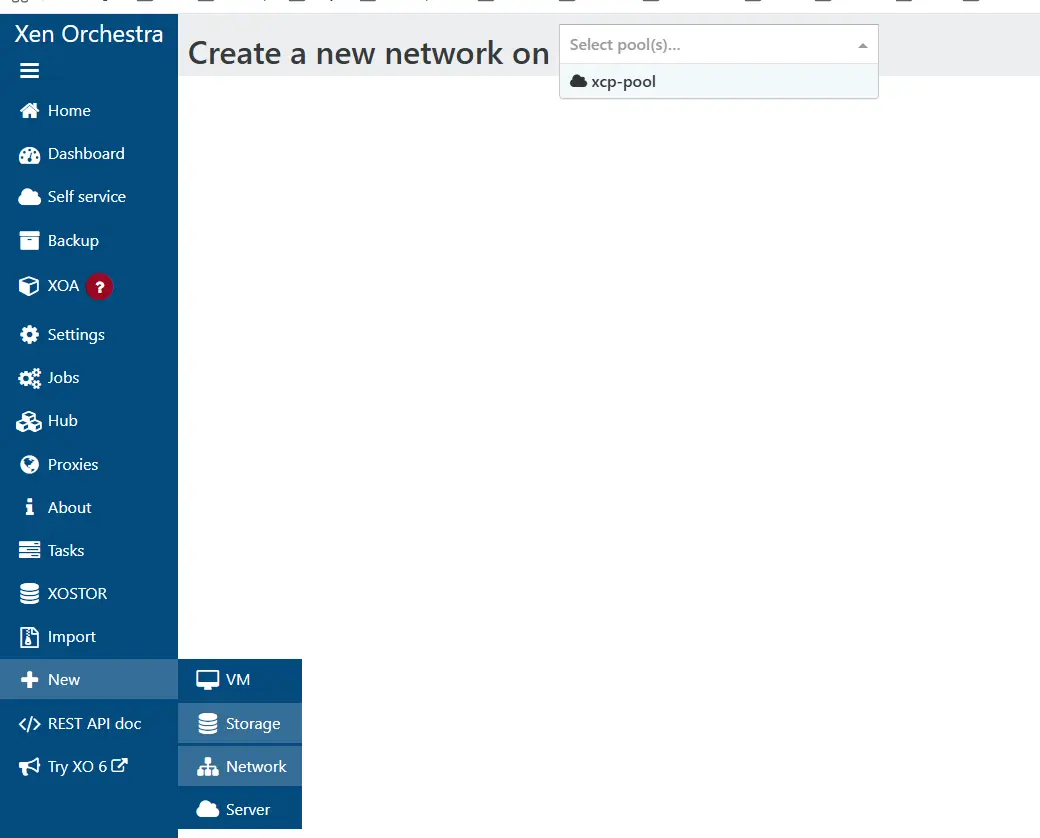1040x838 pixels.
Task: Open the New submenu in sidebar
Action: coord(64,680)
